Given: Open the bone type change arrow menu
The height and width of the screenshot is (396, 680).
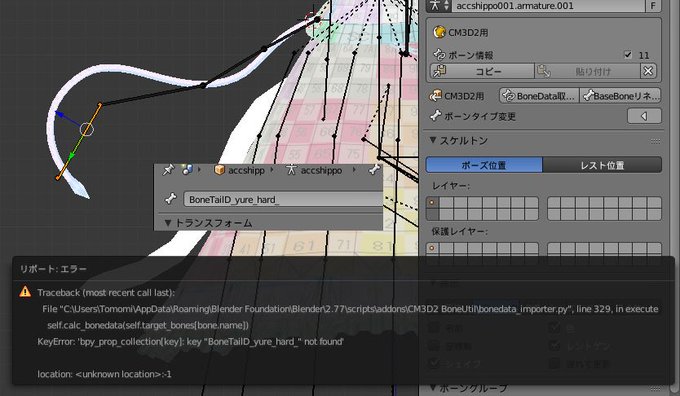Looking at the screenshot, I should point(644,116).
